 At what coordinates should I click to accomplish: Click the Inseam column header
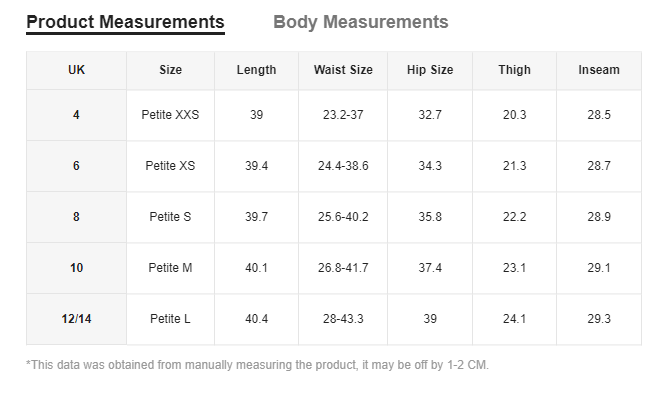pos(599,70)
